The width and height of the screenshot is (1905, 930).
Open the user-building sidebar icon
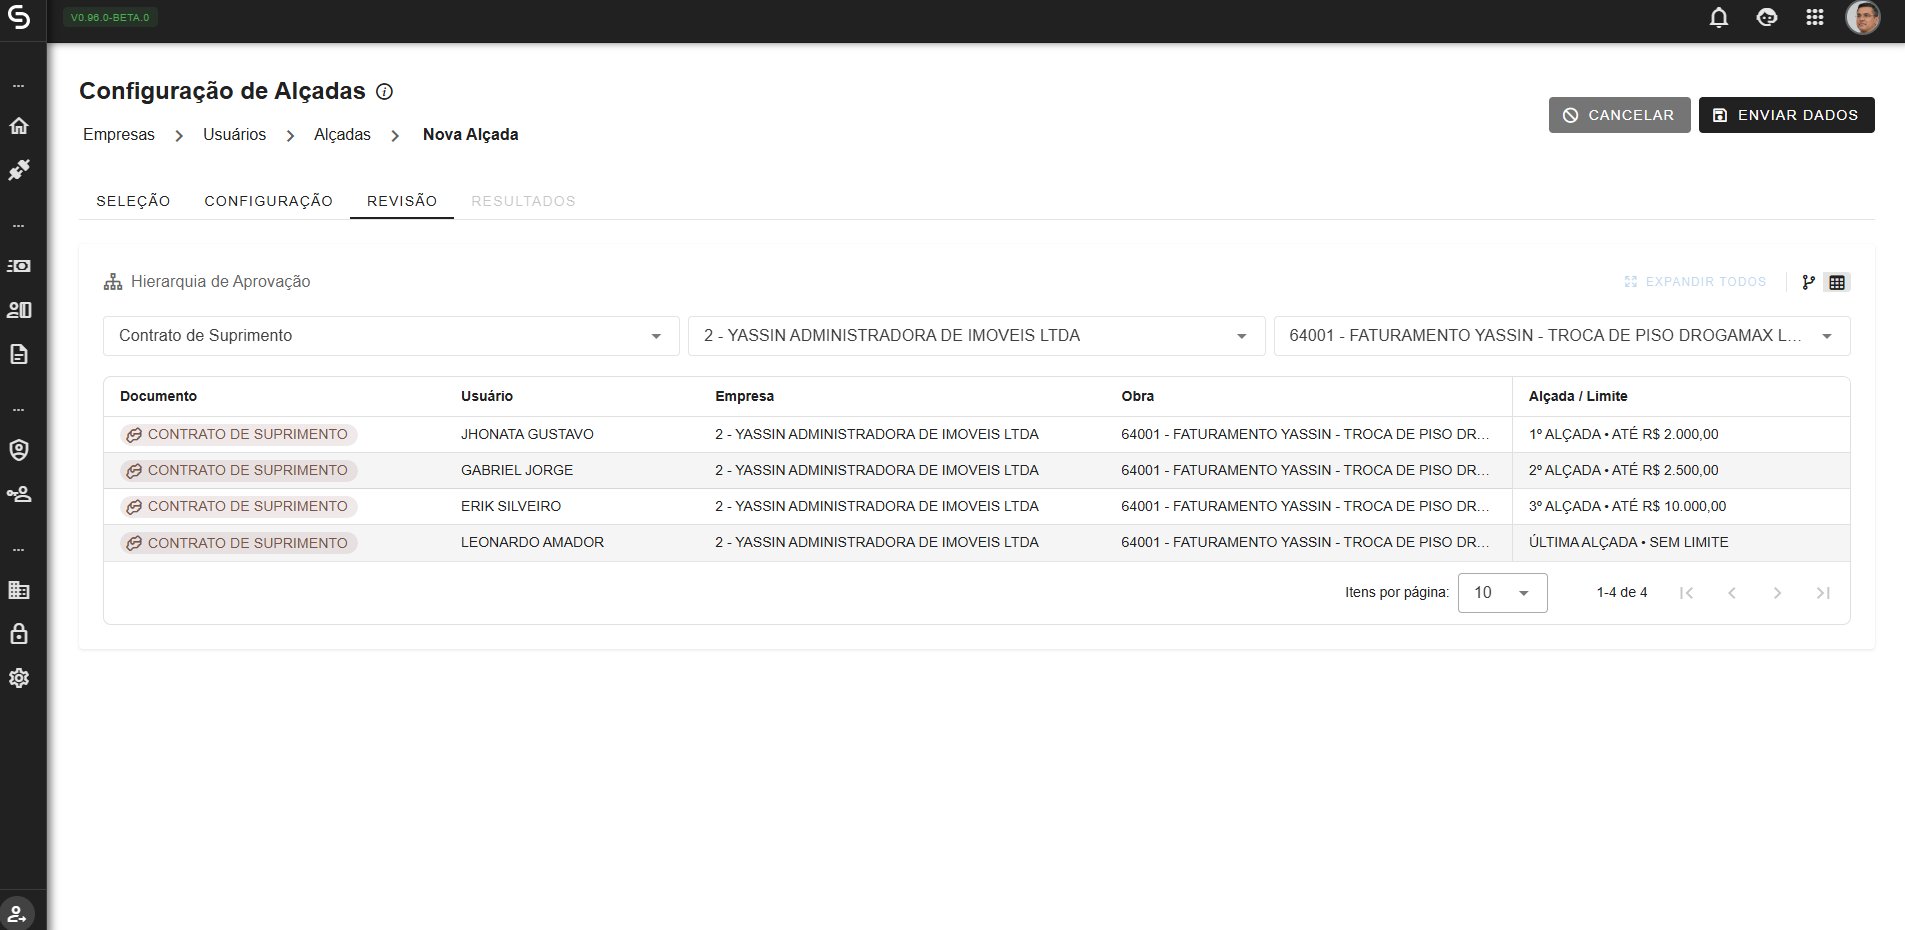click(19, 310)
